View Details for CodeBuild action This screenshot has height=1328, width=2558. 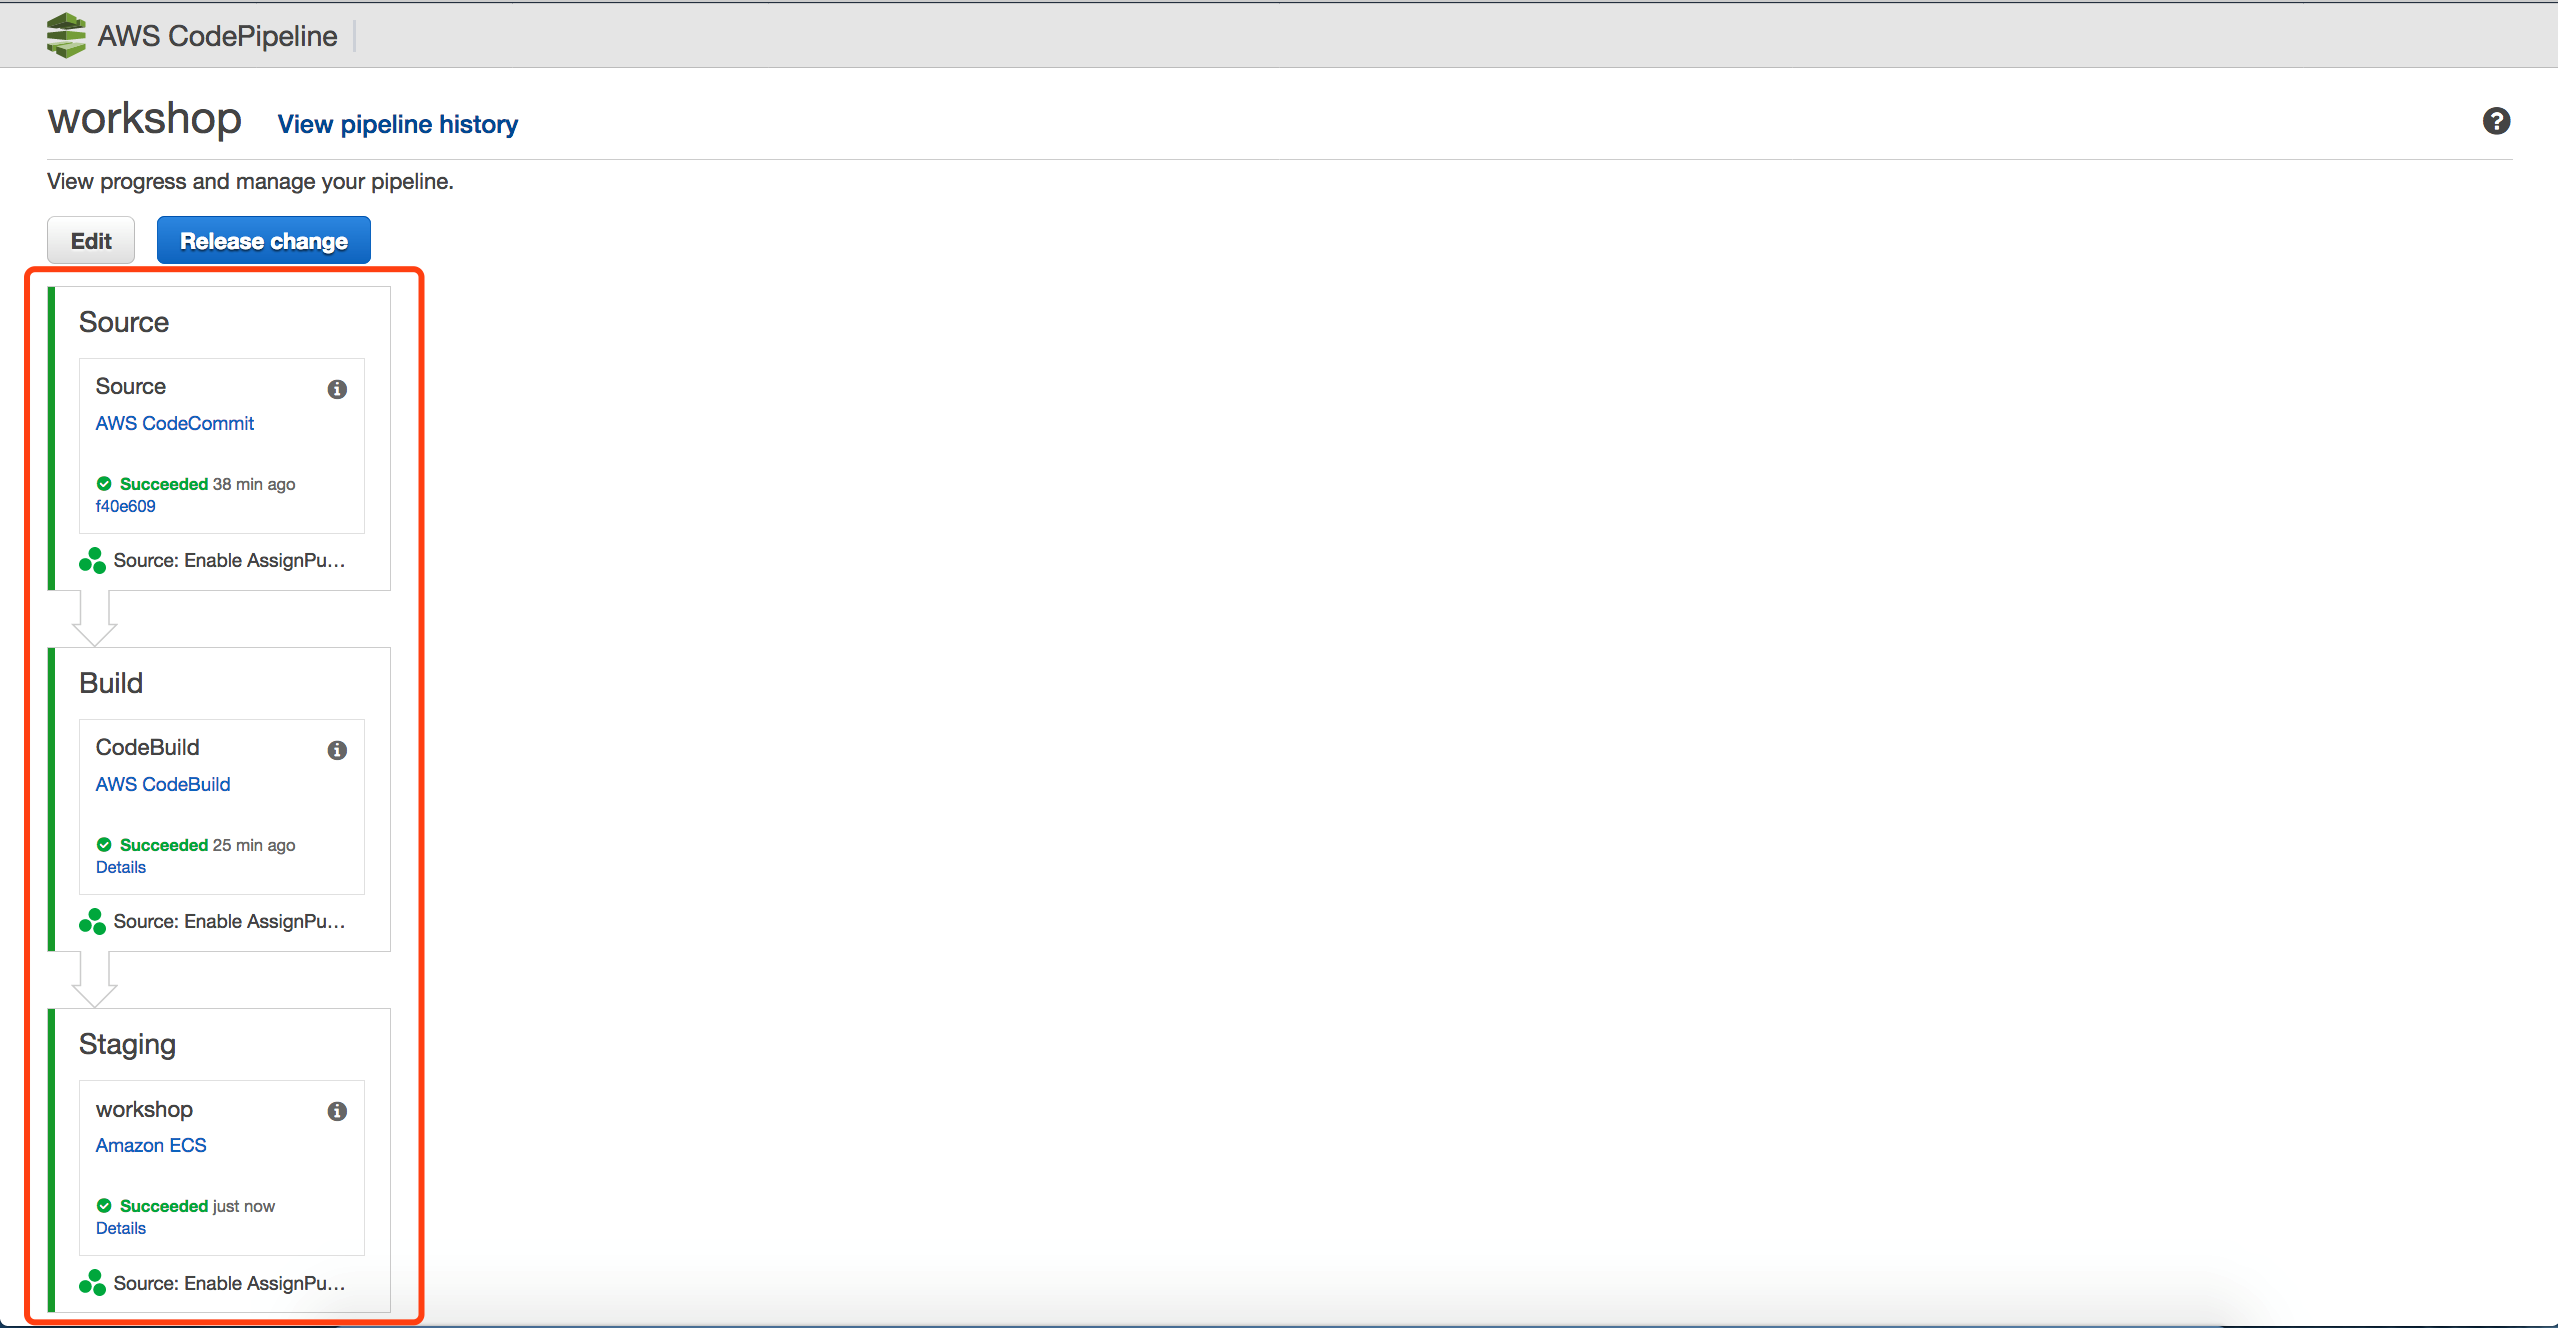(x=121, y=867)
